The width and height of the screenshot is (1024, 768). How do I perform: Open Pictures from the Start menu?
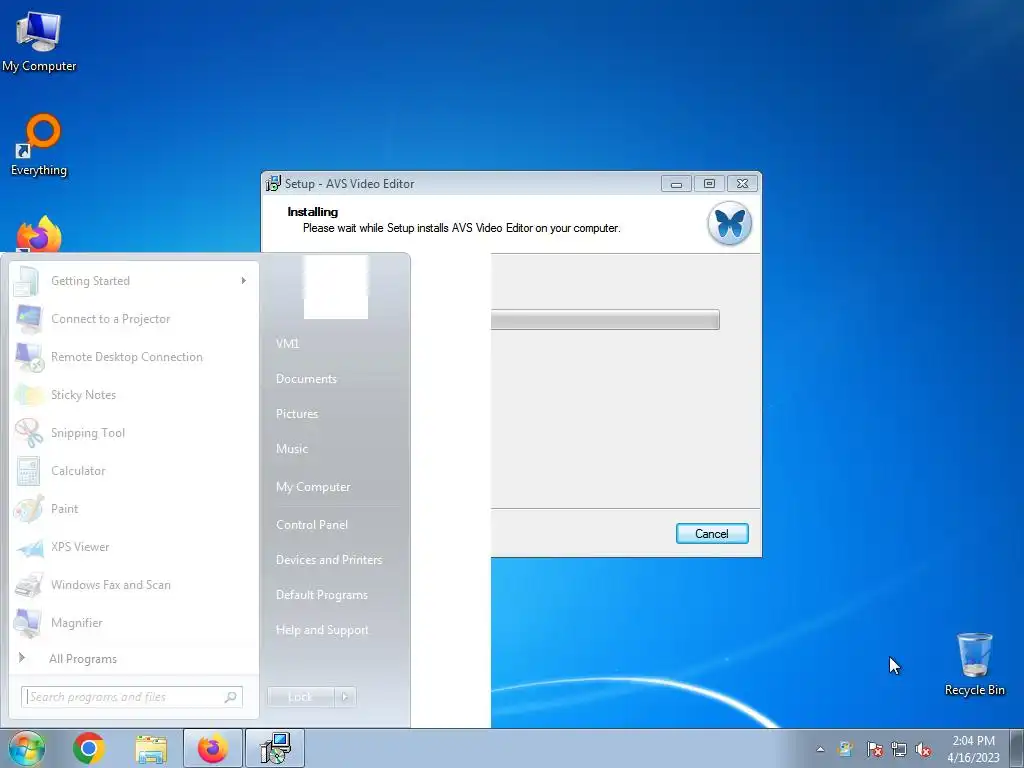tap(297, 414)
